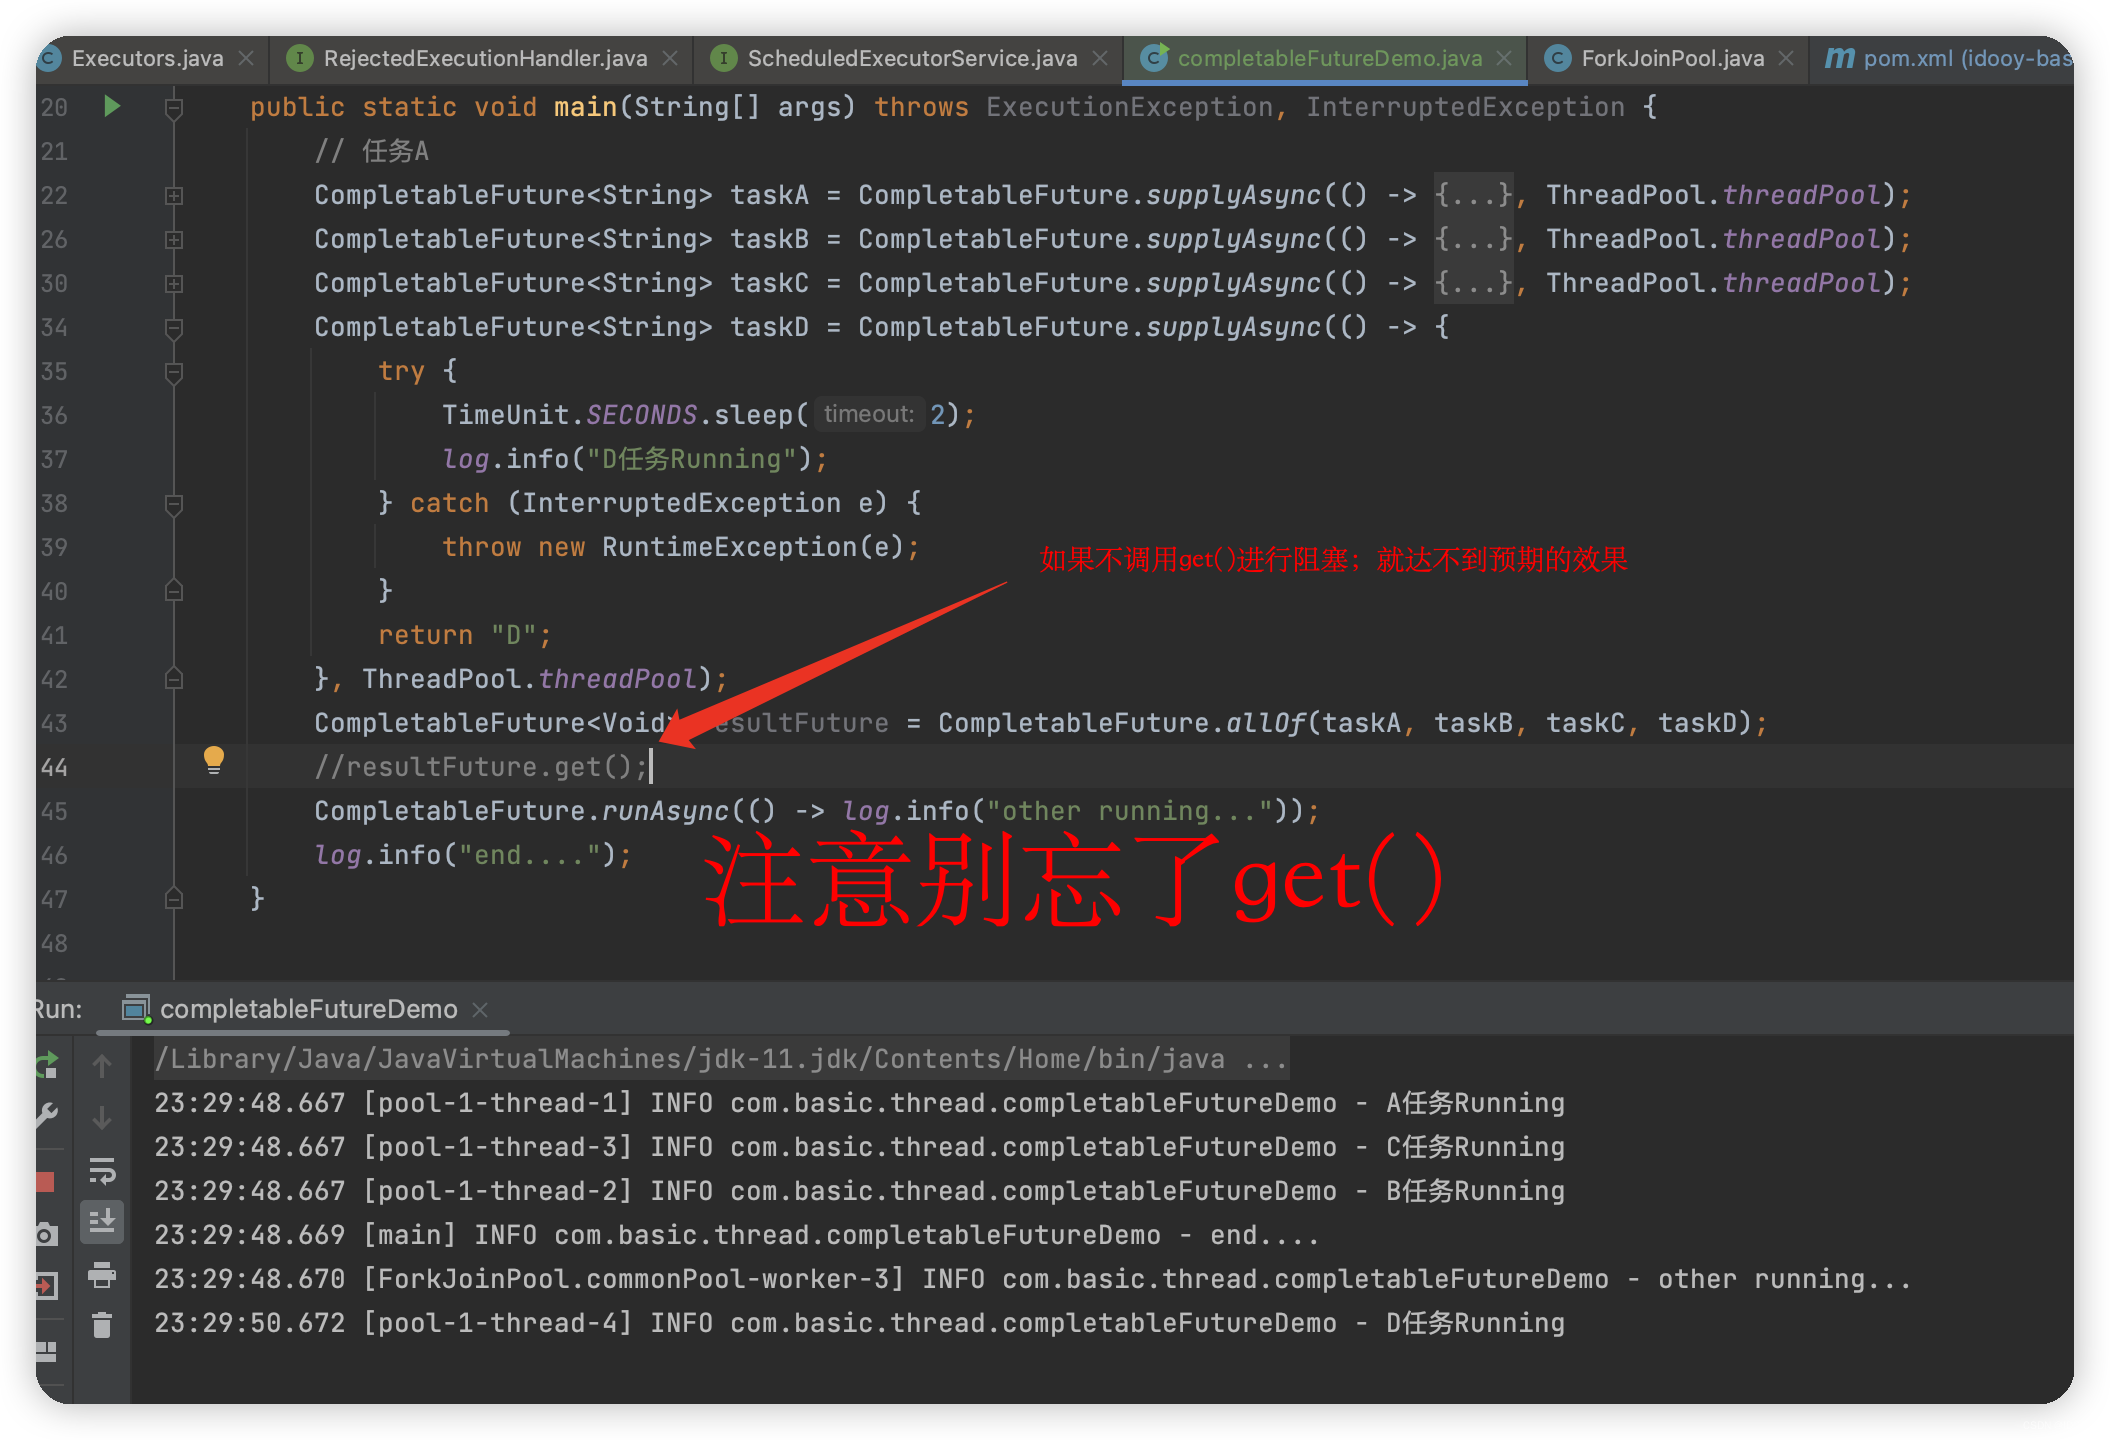Screen dimensions: 2110x1440
Task: Close the Executors.java tab
Action: (246, 59)
